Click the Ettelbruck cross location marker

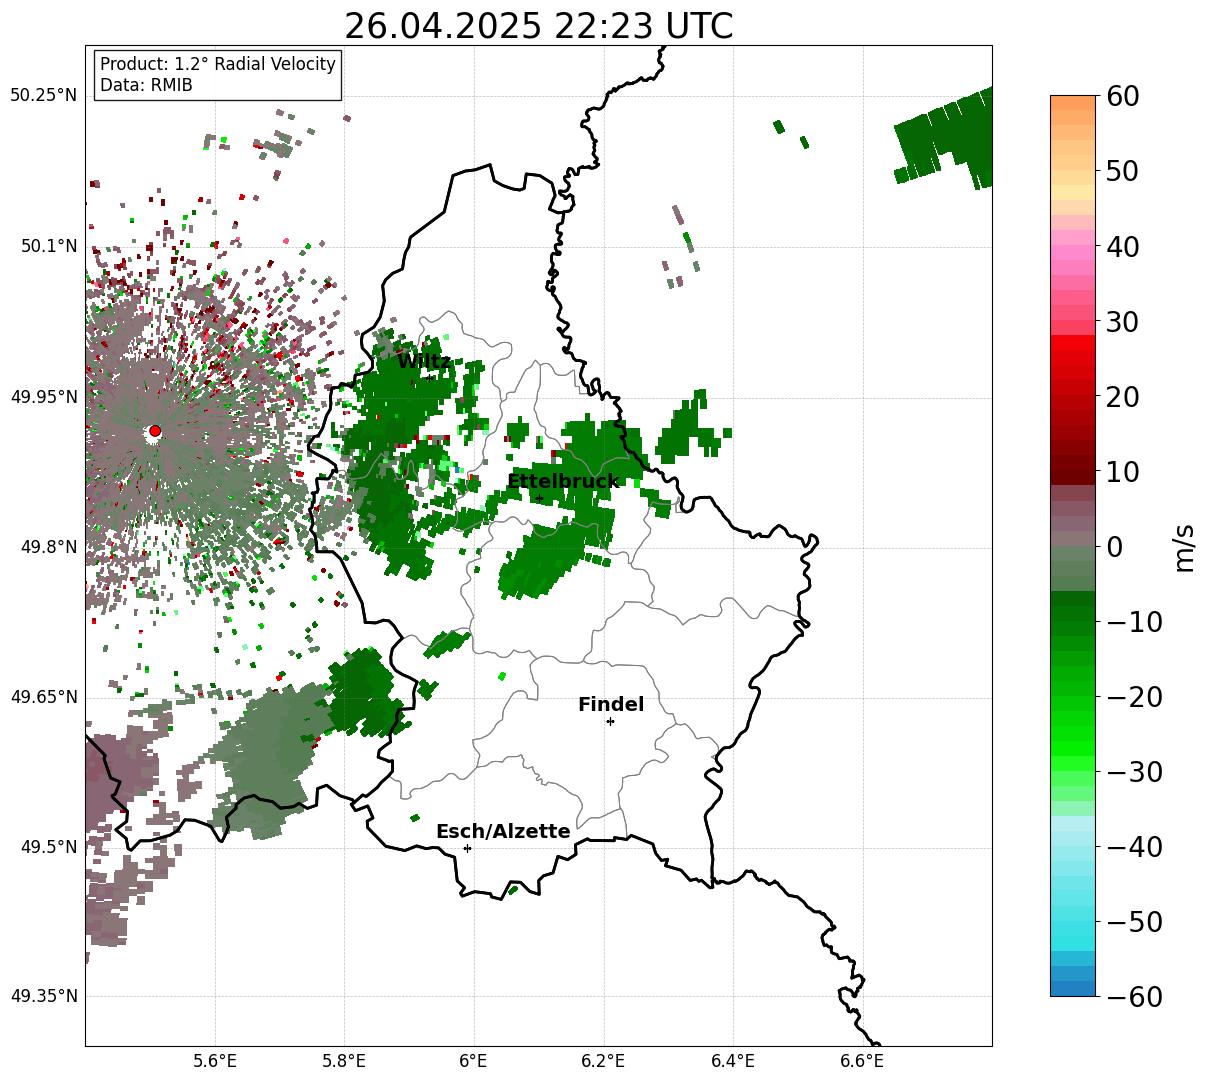pos(539,498)
